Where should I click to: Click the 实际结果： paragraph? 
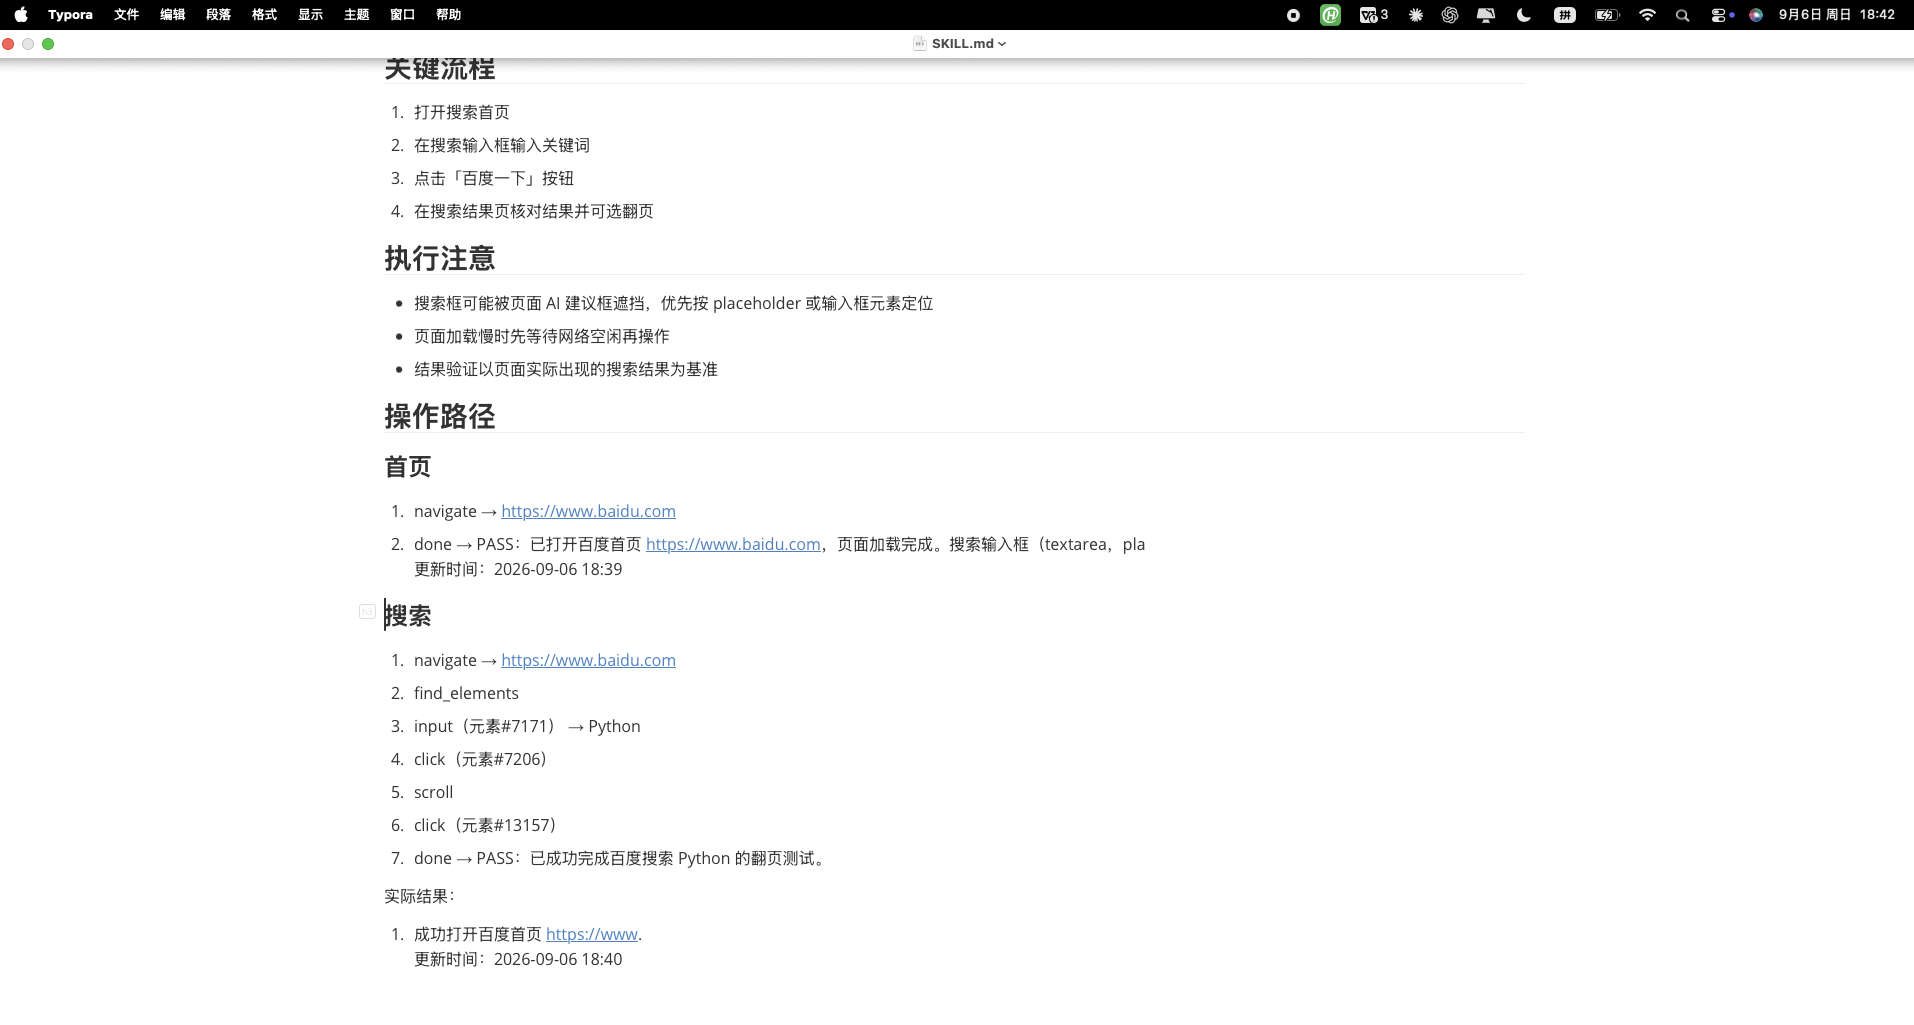[x=420, y=897]
